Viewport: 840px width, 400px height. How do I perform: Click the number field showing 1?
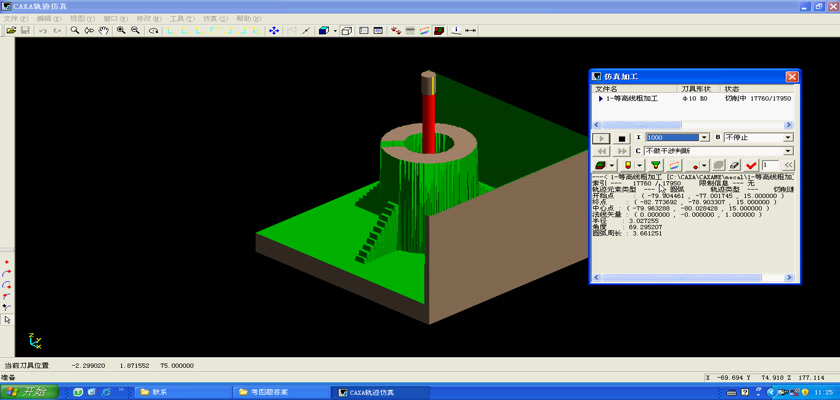pyautogui.click(x=770, y=165)
